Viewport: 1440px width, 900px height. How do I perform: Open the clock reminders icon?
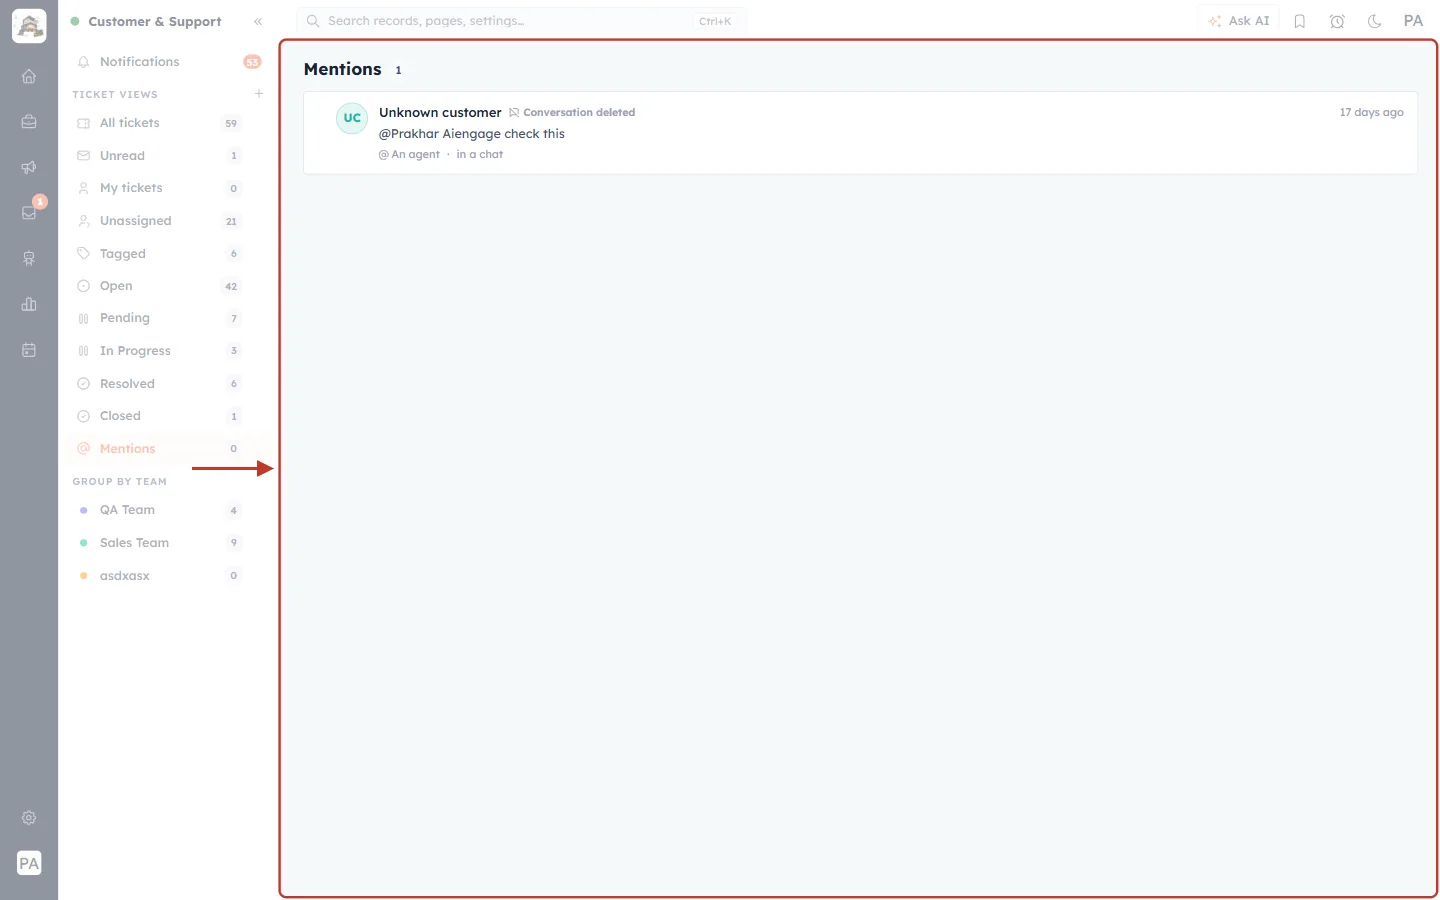tap(1337, 21)
